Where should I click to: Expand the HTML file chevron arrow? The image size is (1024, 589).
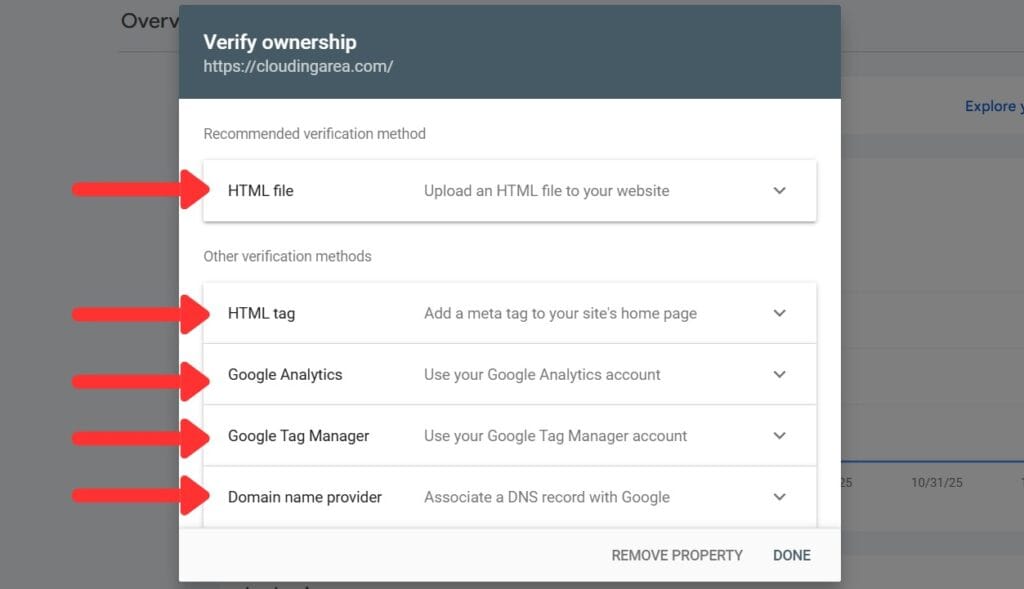(780, 191)
